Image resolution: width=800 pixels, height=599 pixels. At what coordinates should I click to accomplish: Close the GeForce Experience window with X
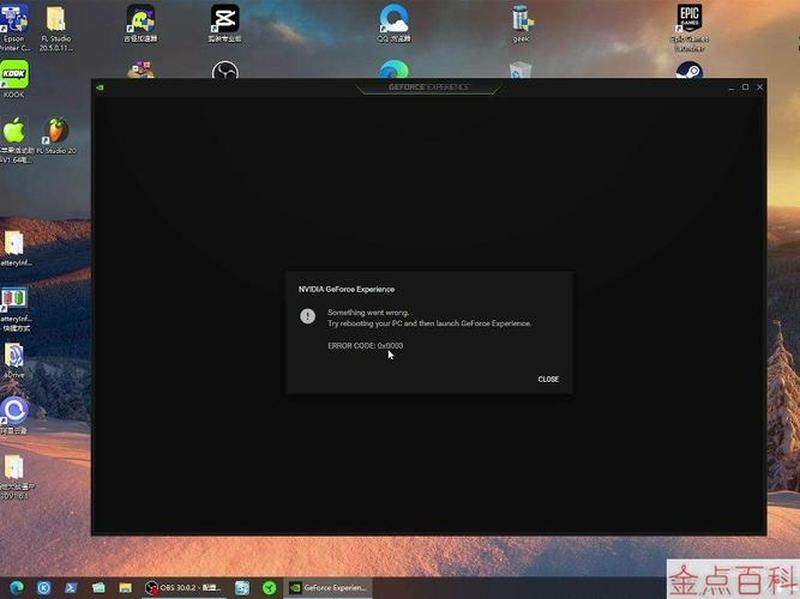point(760,87)
